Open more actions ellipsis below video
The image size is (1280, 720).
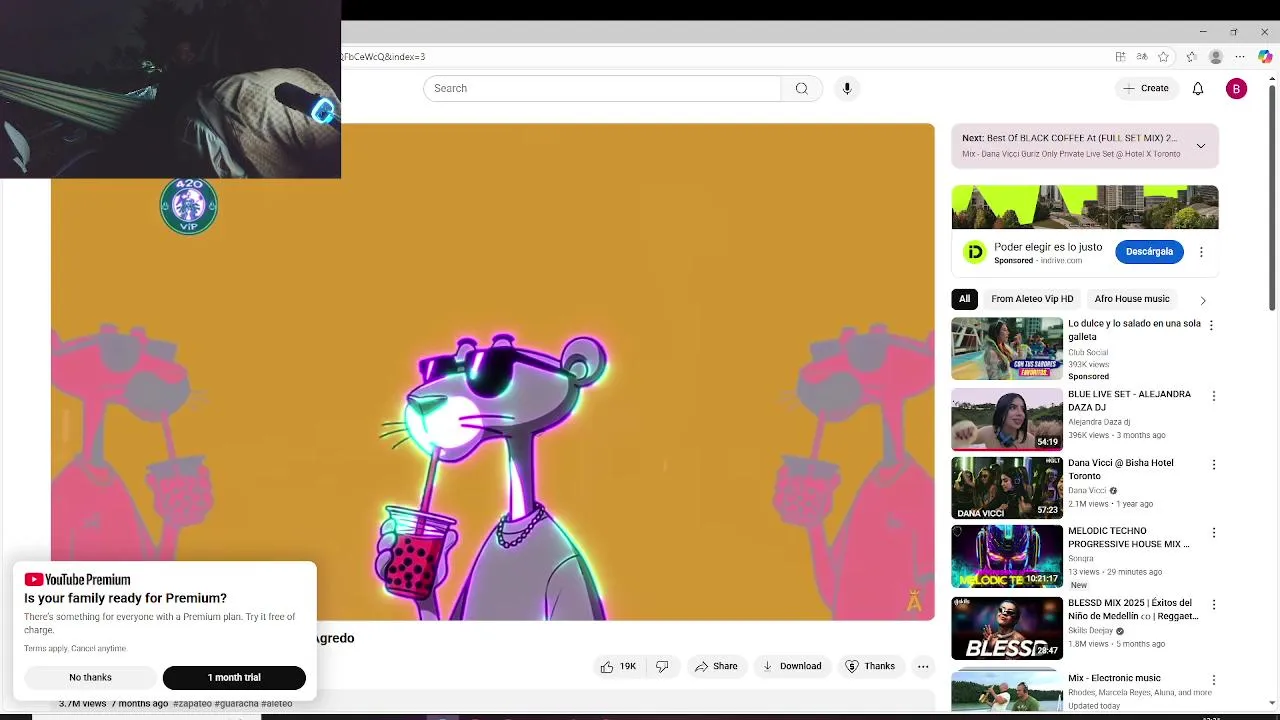point(923,666)
